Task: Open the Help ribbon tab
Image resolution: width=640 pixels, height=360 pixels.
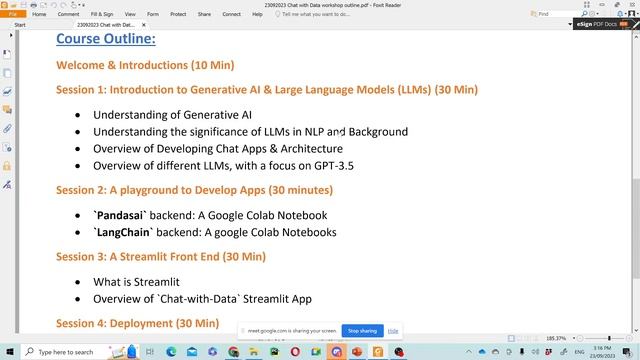Action: coord(257,14)
